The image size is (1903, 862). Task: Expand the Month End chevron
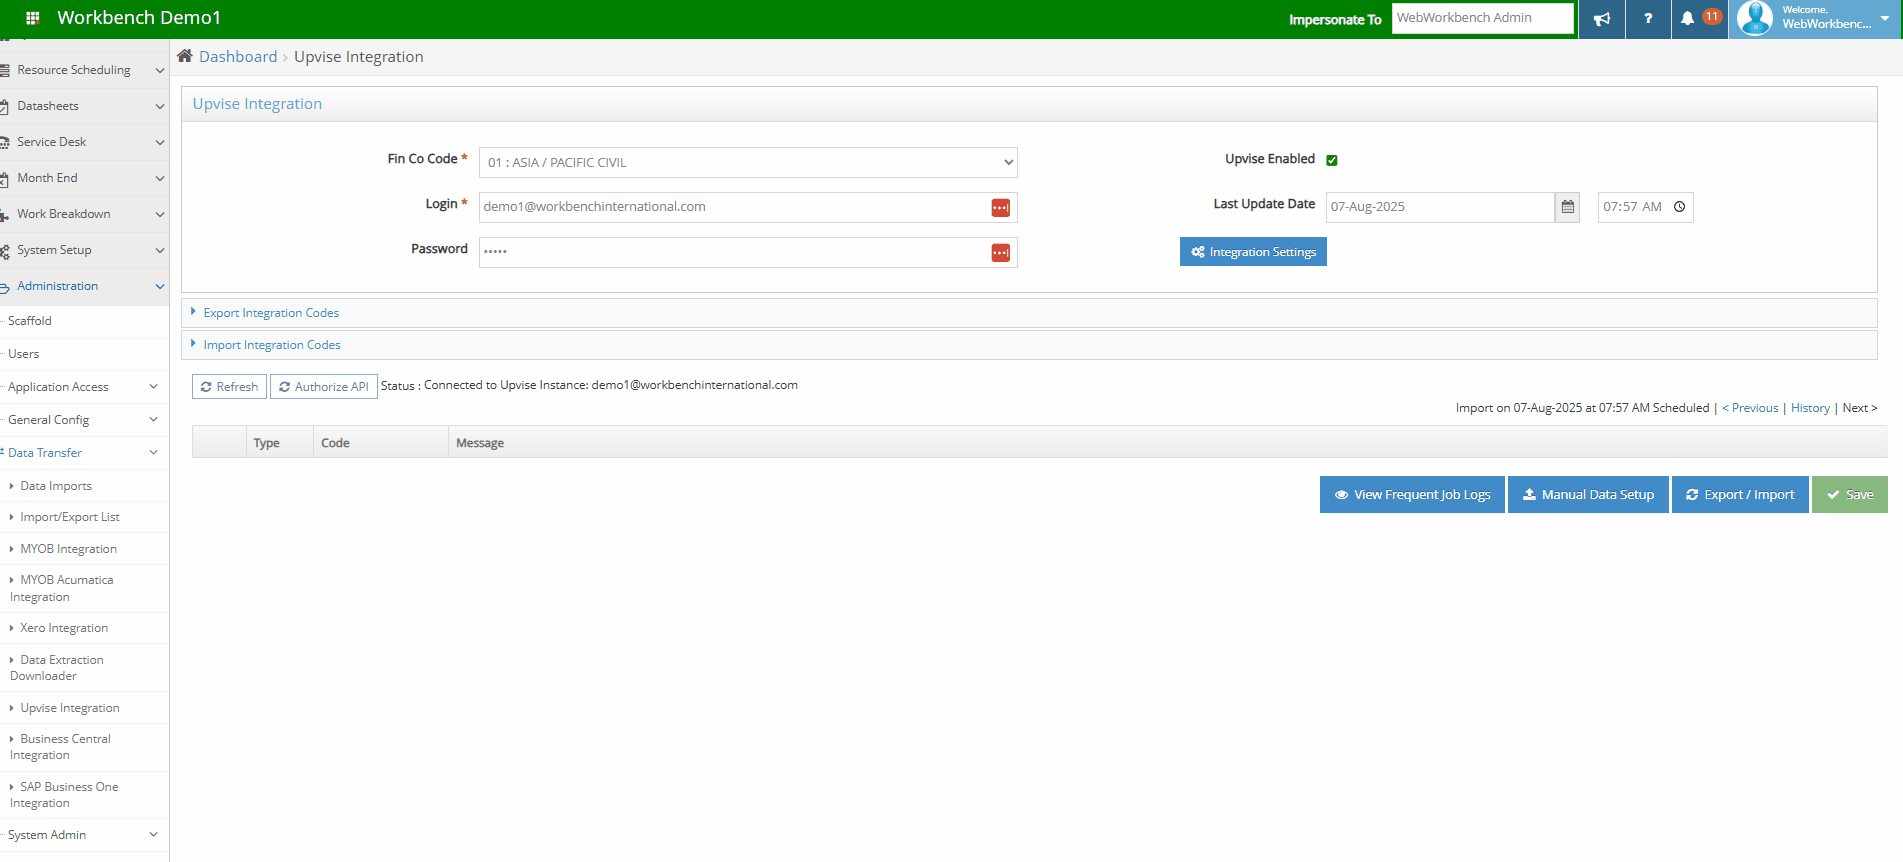coord(159,178)
